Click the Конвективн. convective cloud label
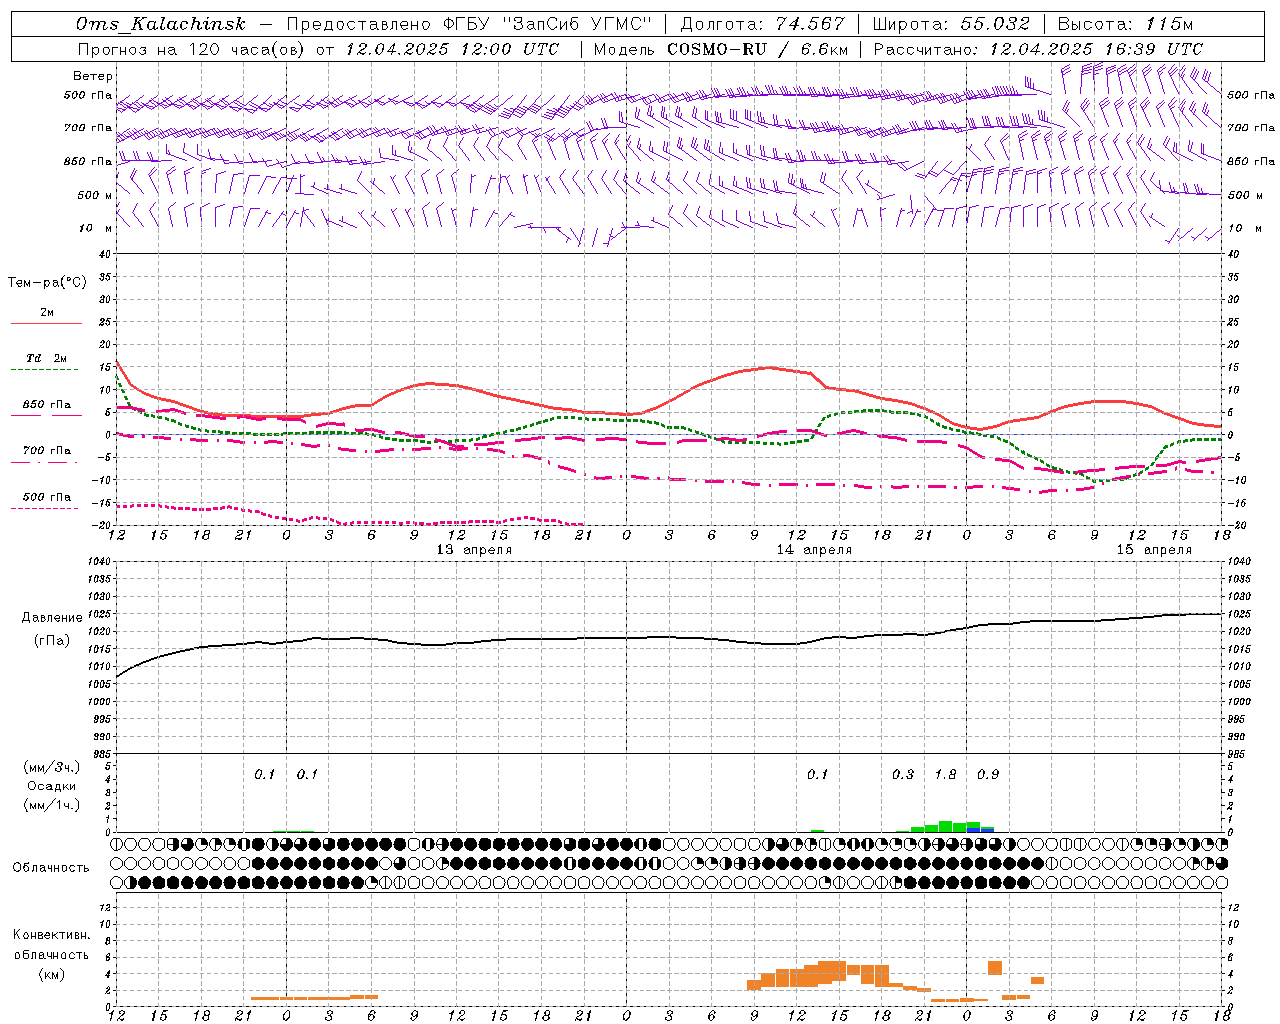The width and height of the screenshot is (1280, 1024). [x=51, y=935]
